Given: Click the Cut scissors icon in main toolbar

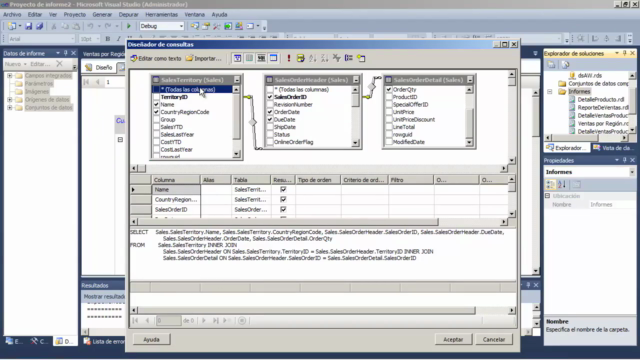Looking at the screenshot, I should [53, 26].
